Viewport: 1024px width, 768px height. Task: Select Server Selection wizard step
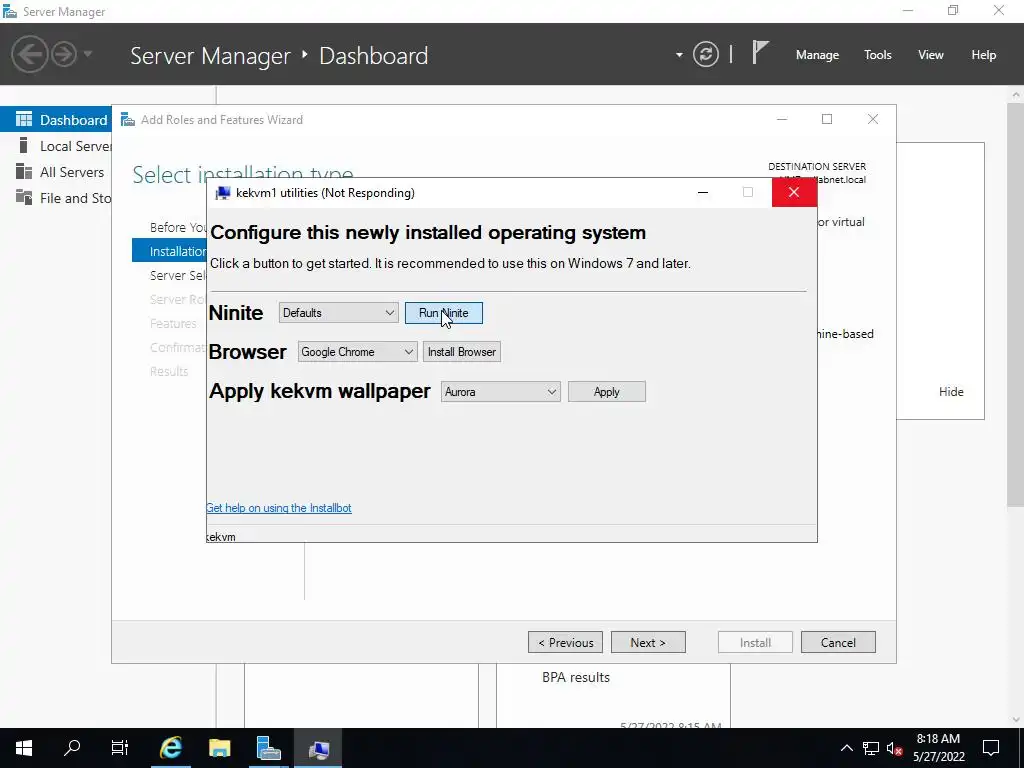coord(178,275)
